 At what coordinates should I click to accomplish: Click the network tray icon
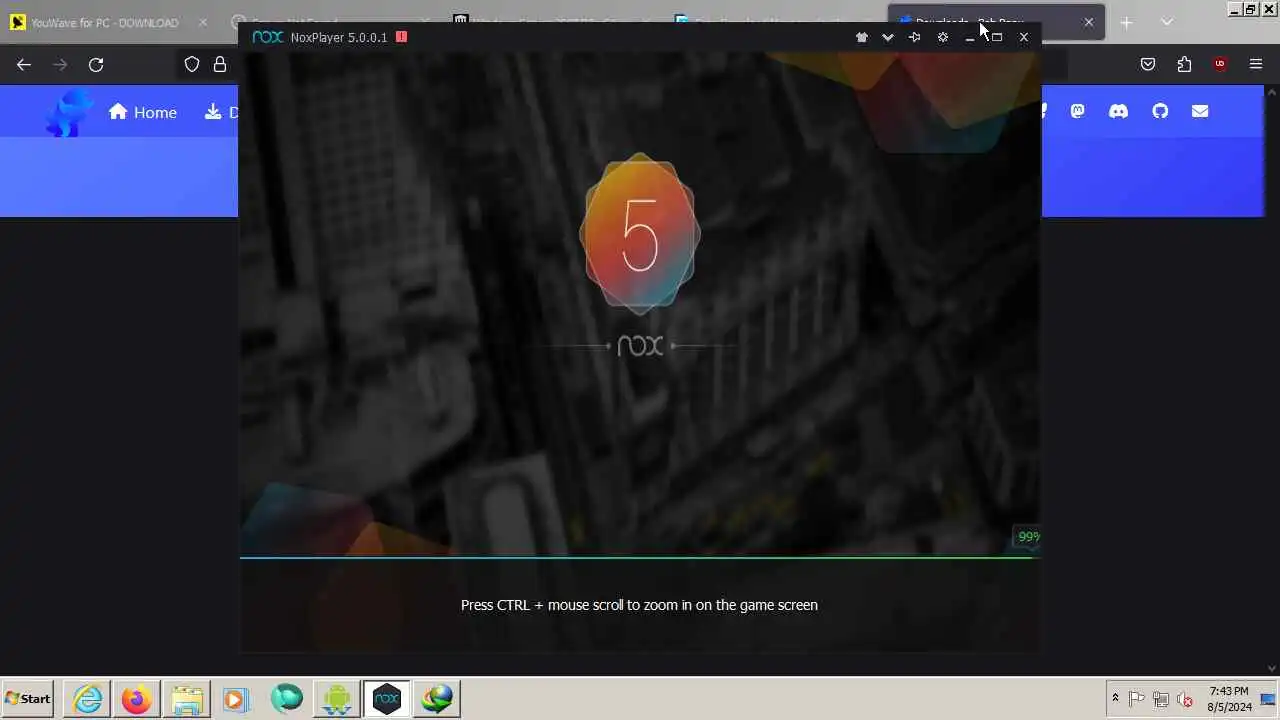(1161, 699)
